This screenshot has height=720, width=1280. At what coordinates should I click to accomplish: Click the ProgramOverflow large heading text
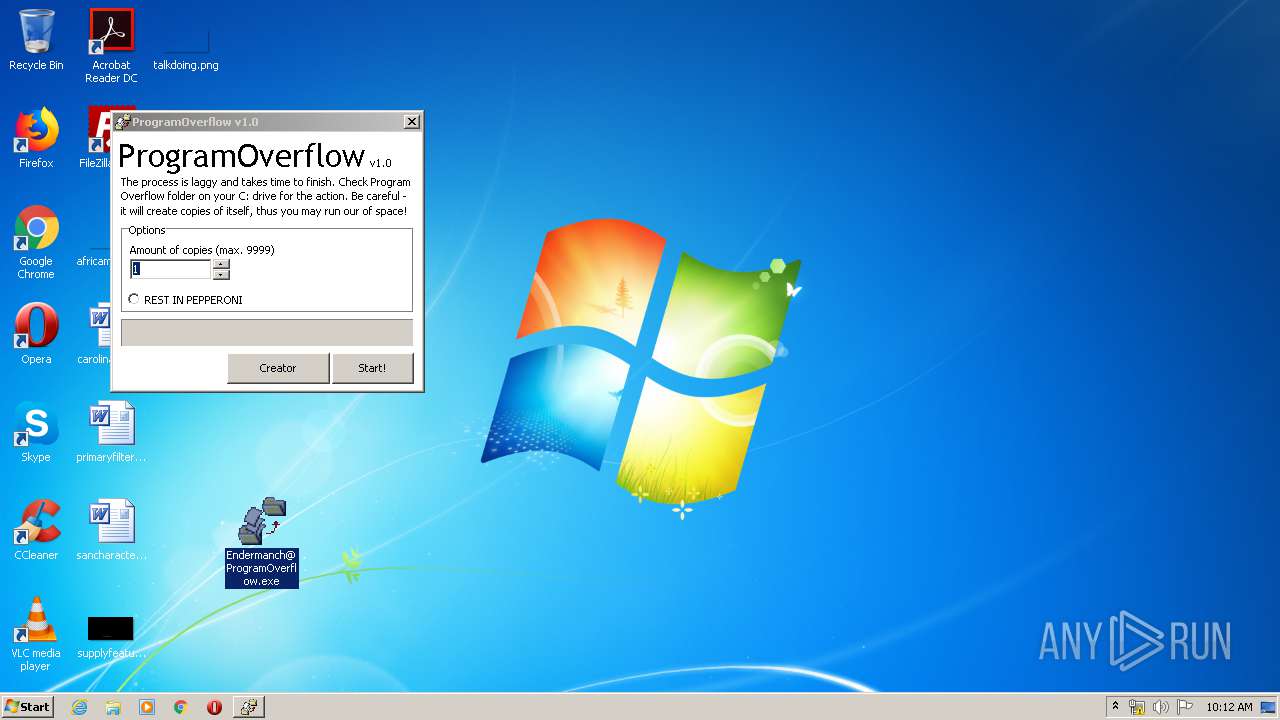point(242,156)
